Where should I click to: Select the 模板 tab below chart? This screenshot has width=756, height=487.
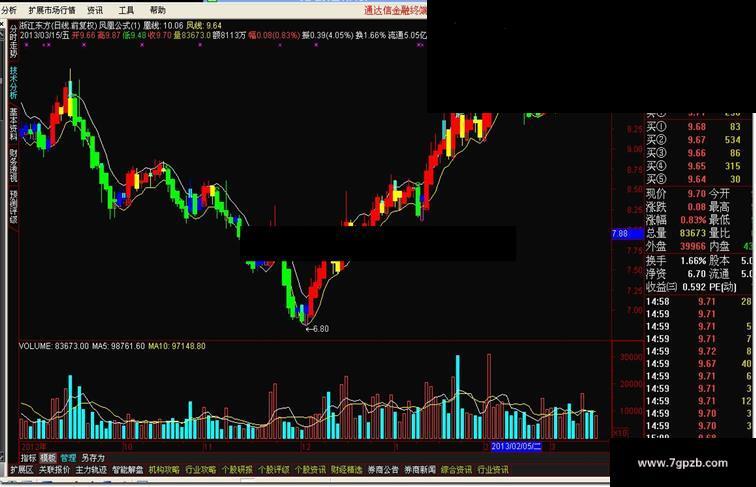pos(48,458)
